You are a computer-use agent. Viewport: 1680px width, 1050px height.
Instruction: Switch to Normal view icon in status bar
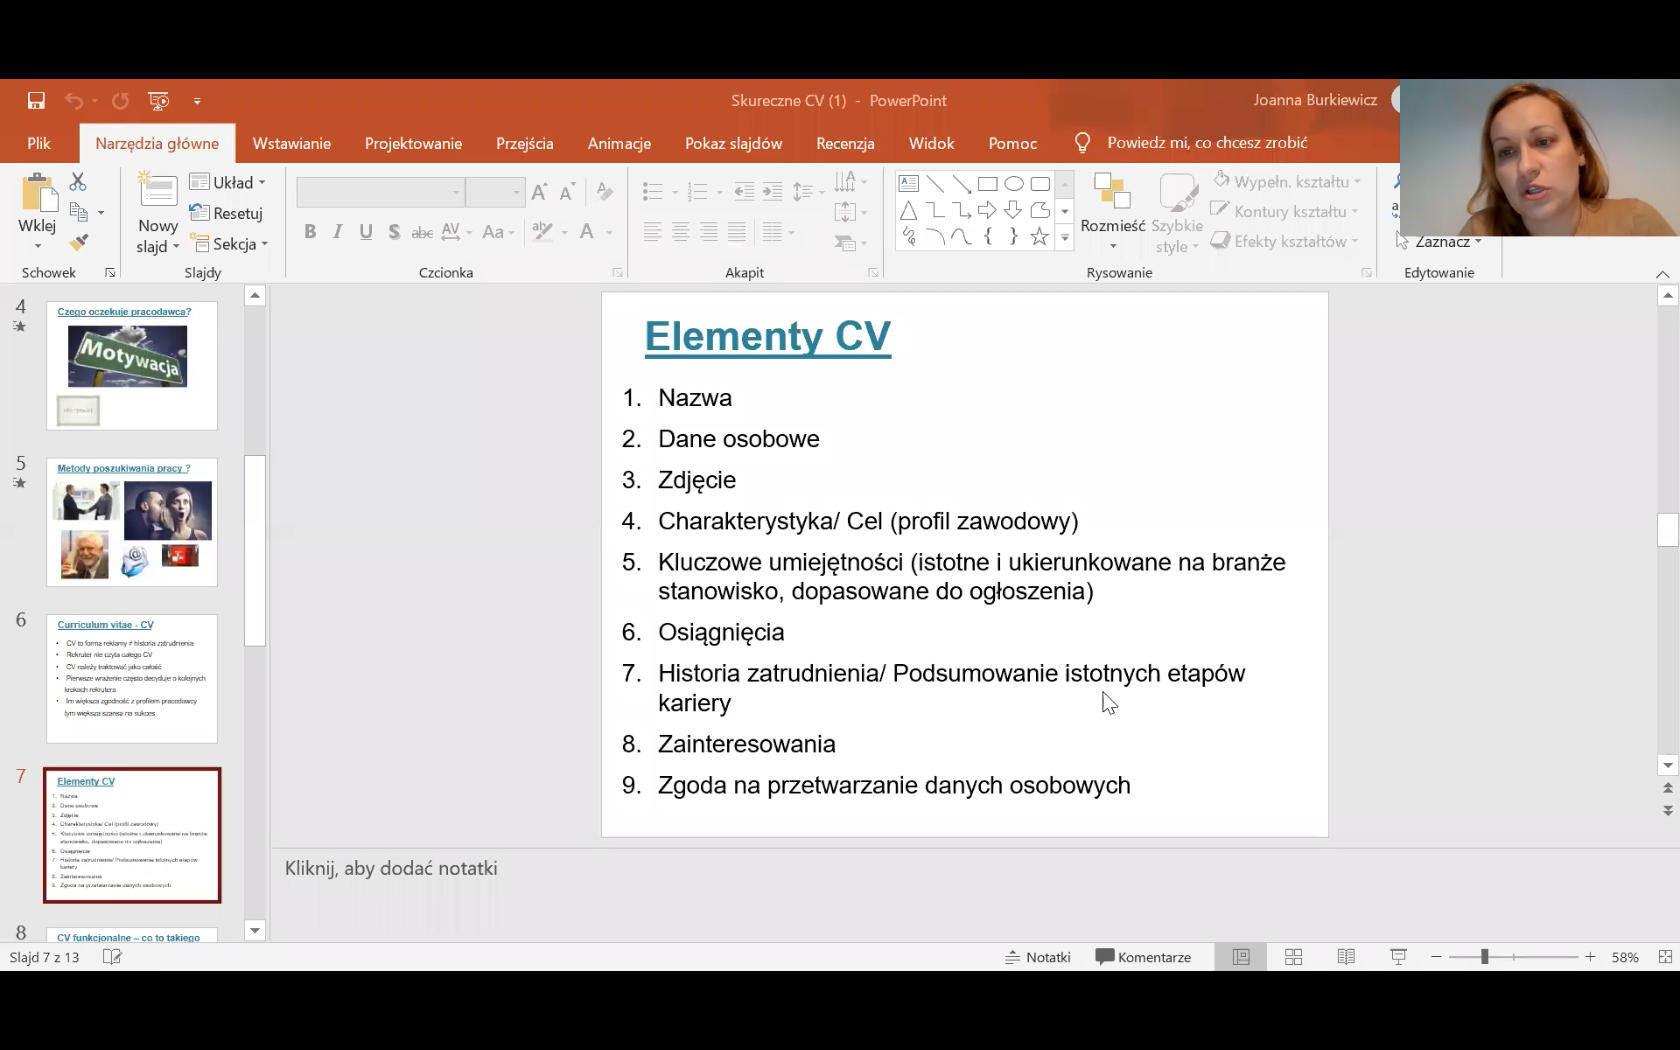coord(1241,957)
